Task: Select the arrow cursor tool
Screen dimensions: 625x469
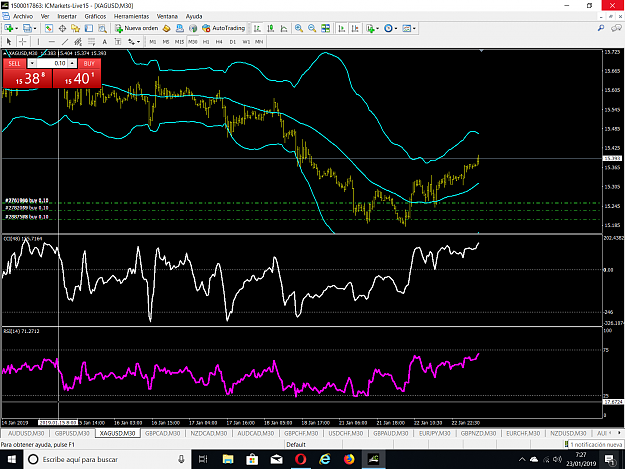Action: point(9,41)
